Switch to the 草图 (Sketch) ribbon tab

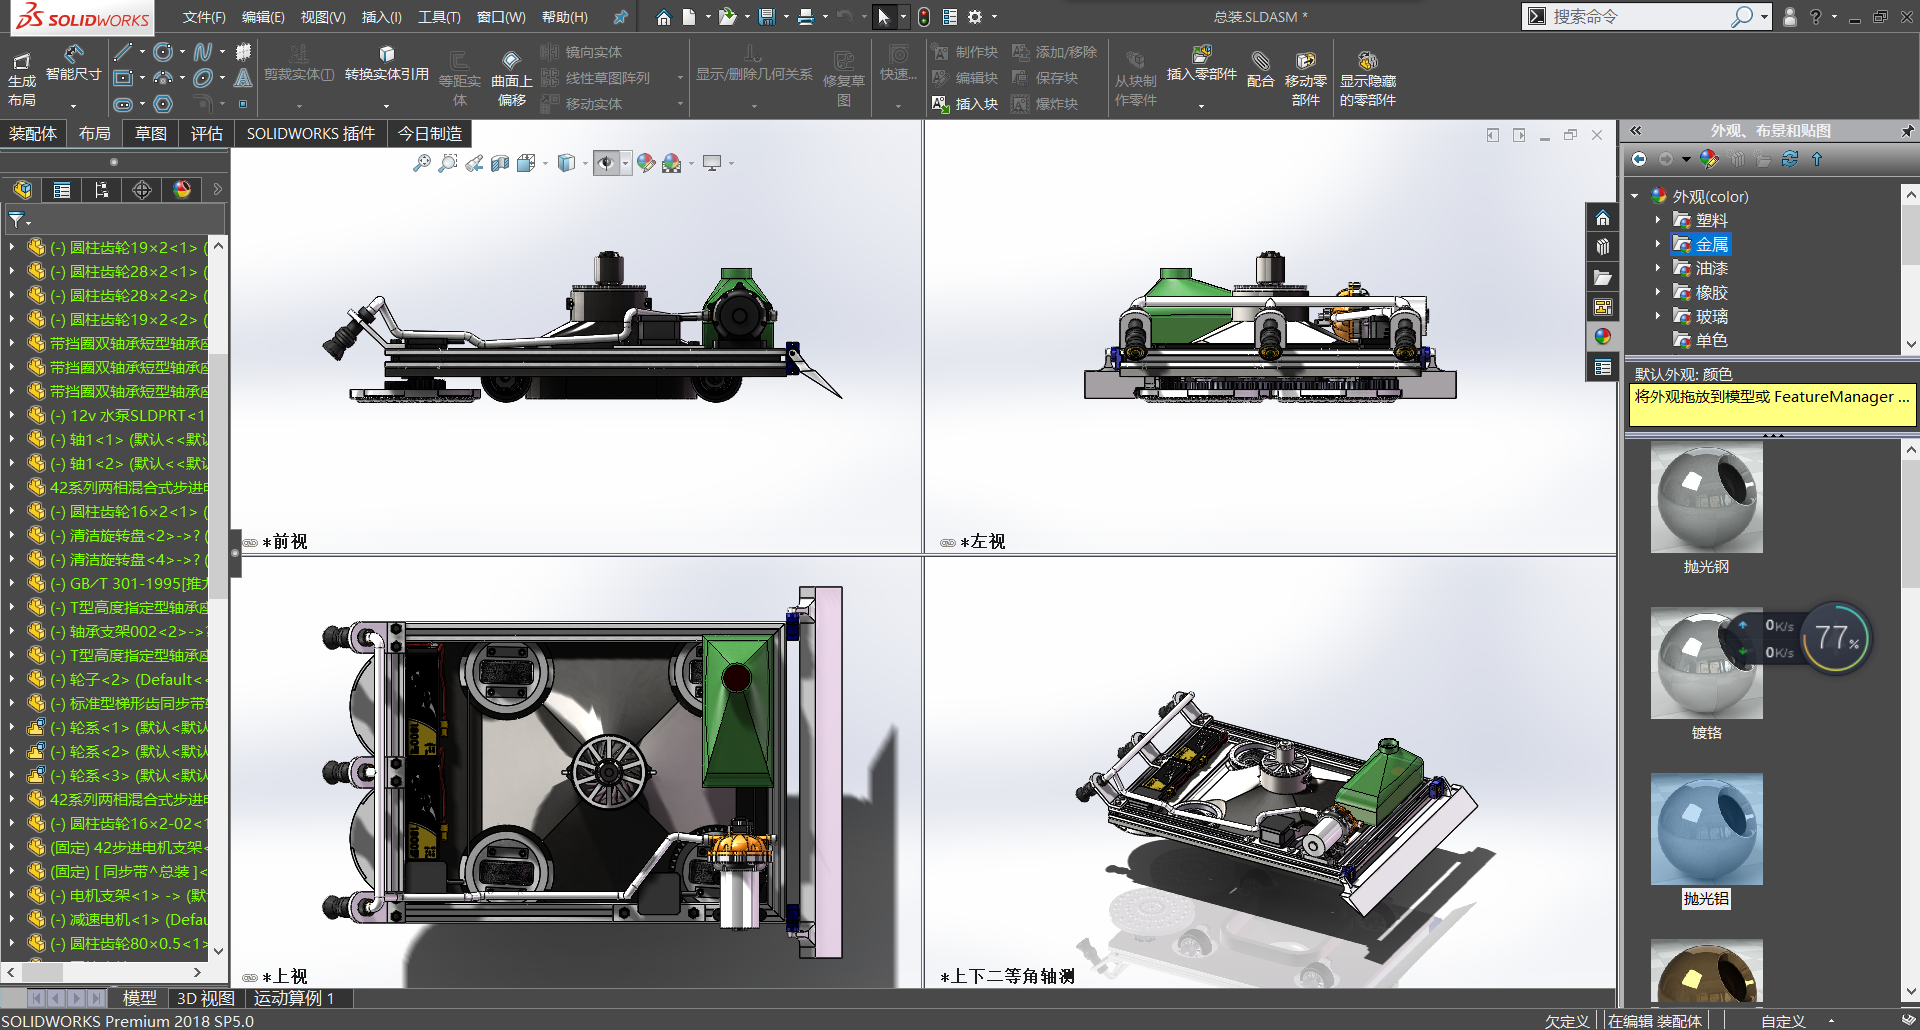click(151, 134)
